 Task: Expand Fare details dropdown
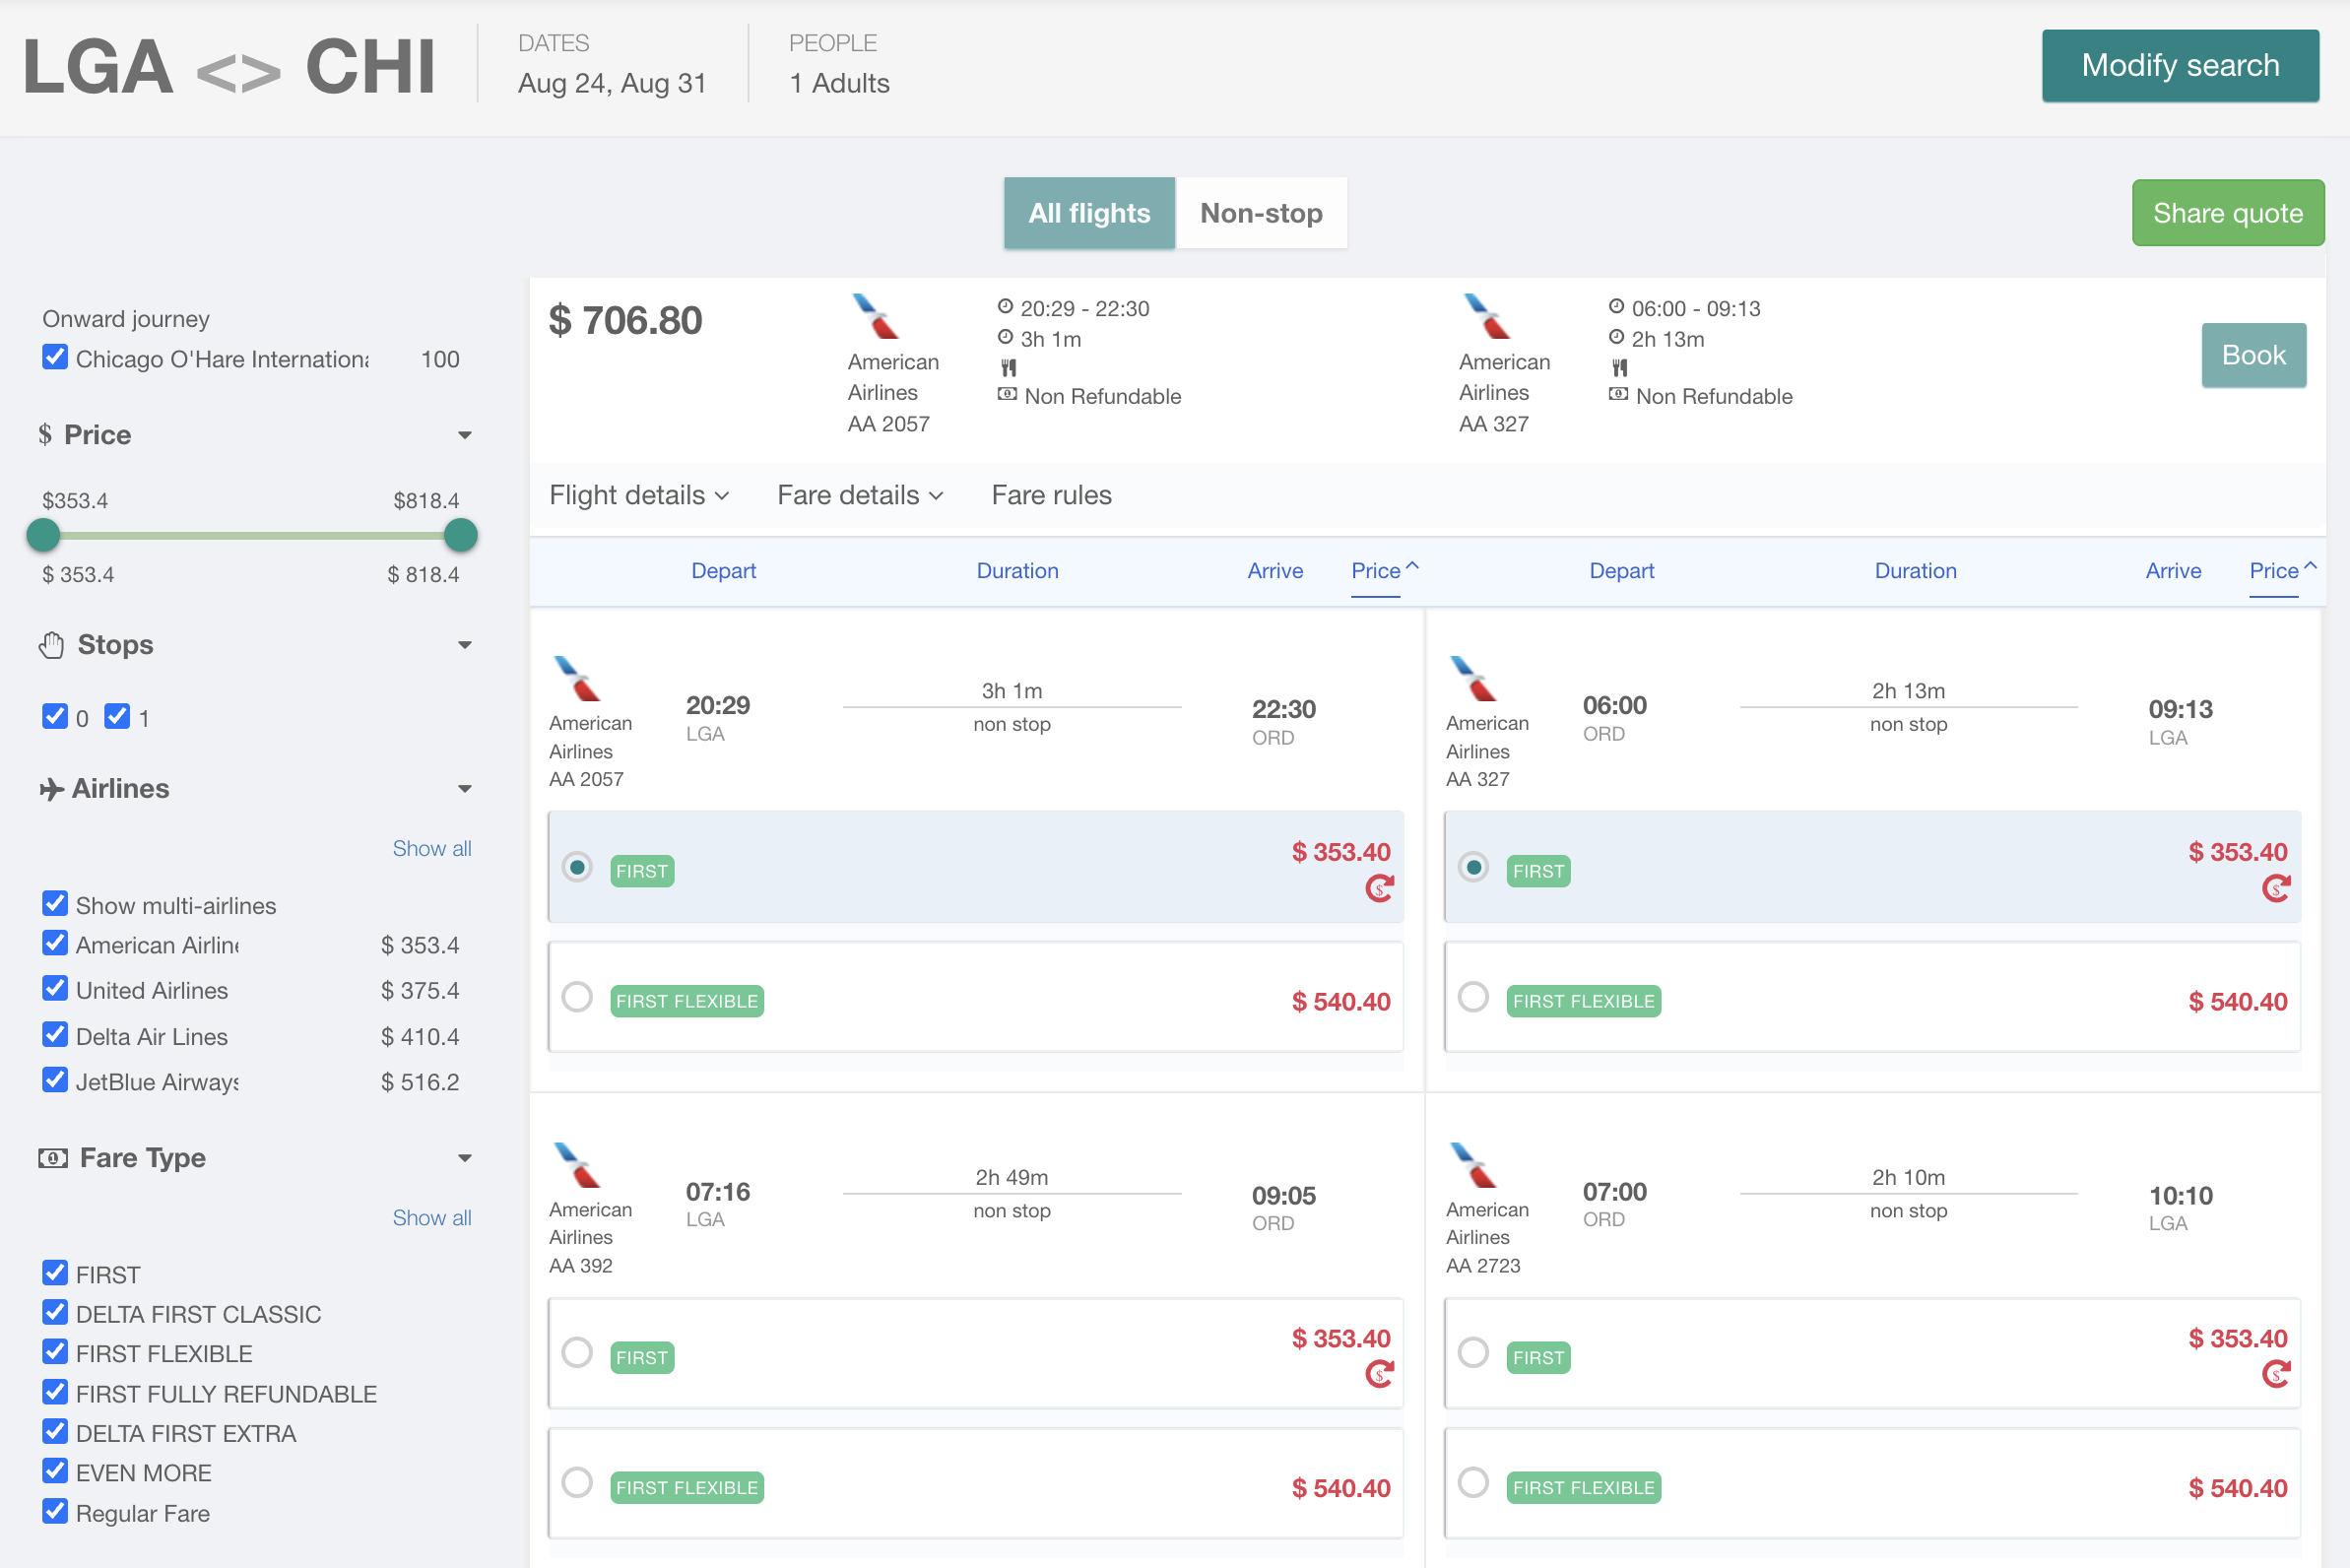[860, 495]
